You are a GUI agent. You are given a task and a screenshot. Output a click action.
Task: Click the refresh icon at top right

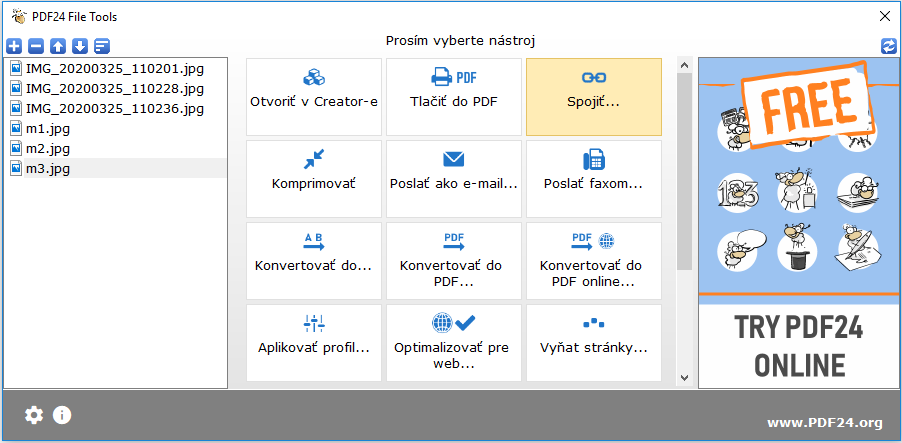click(x=889, y=46)
